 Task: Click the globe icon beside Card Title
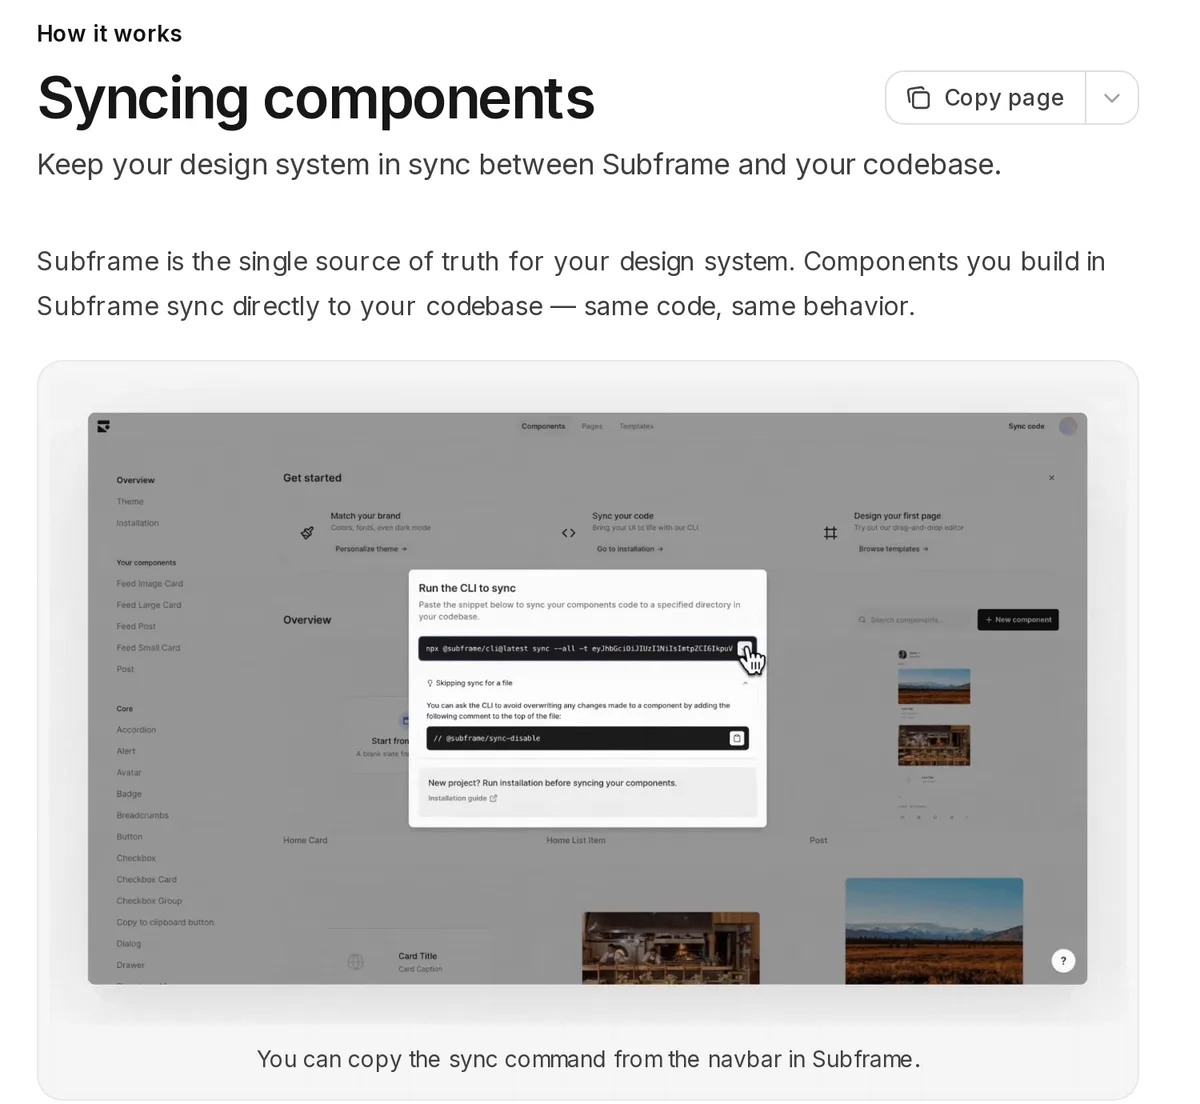(355, 962)
